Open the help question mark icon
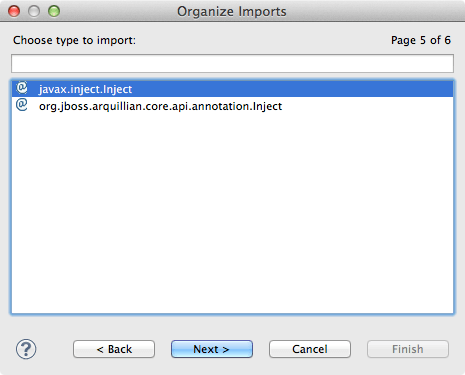Screen dimensions: 465x375 26,349
